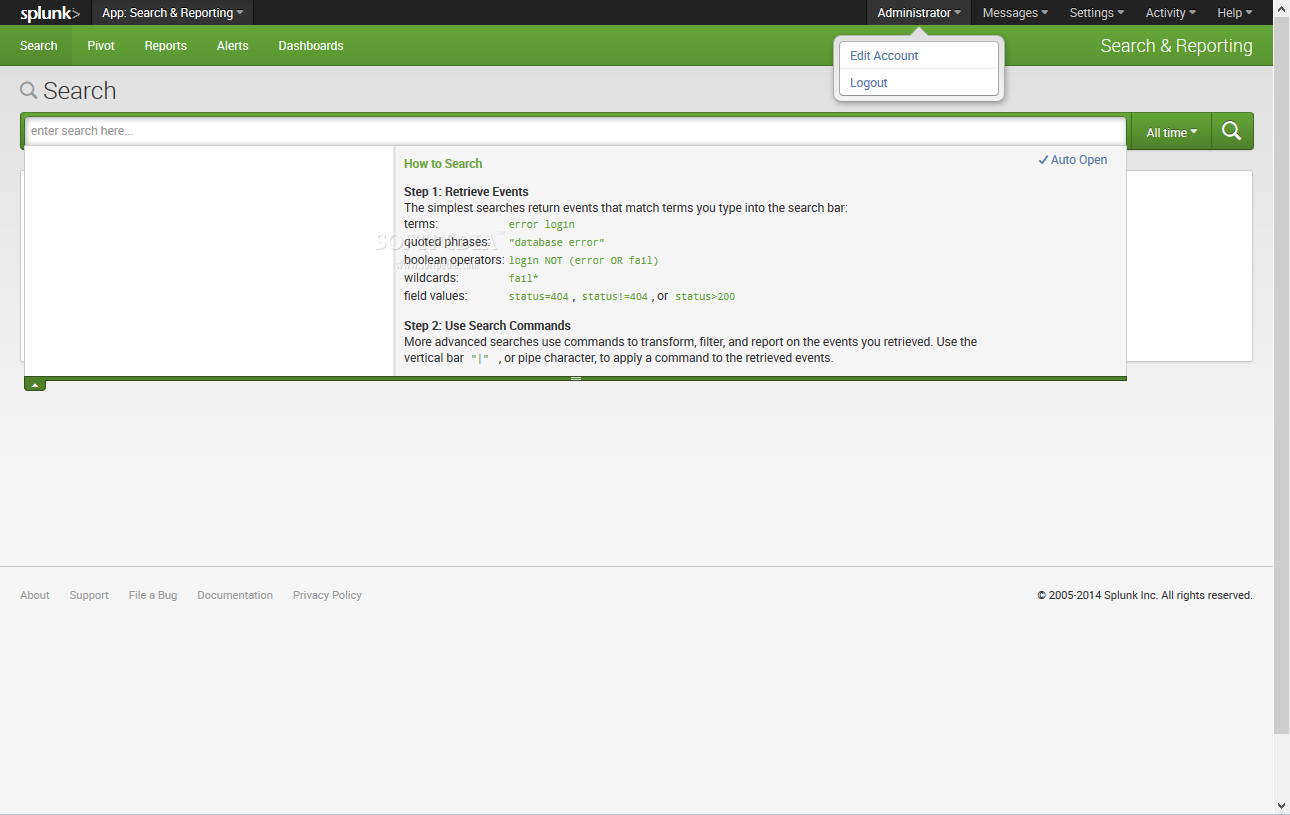This screenshot has width=1290, height=815.
Task: Click How to Search heading
Action: pyautogui.click(x=443, y=164)
